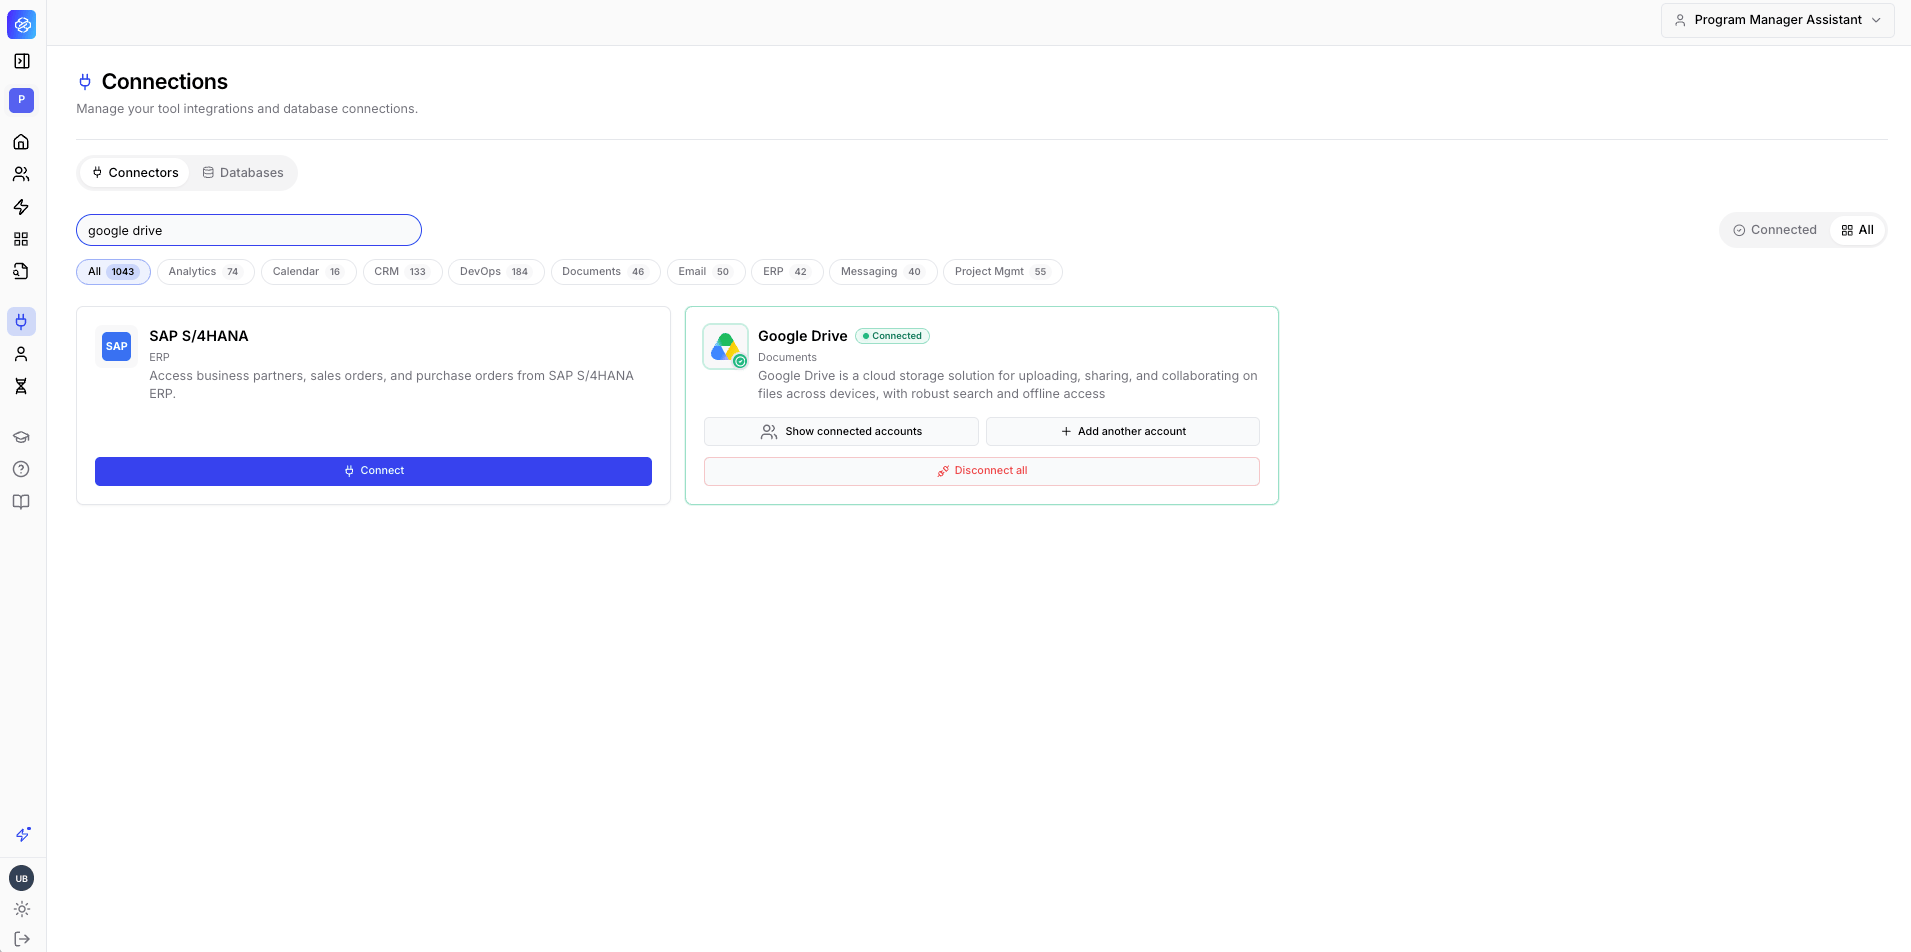The height and width of the screenshot is (952, 1911).
Task: Toggle the light theme sun icon
Action: 22,909
